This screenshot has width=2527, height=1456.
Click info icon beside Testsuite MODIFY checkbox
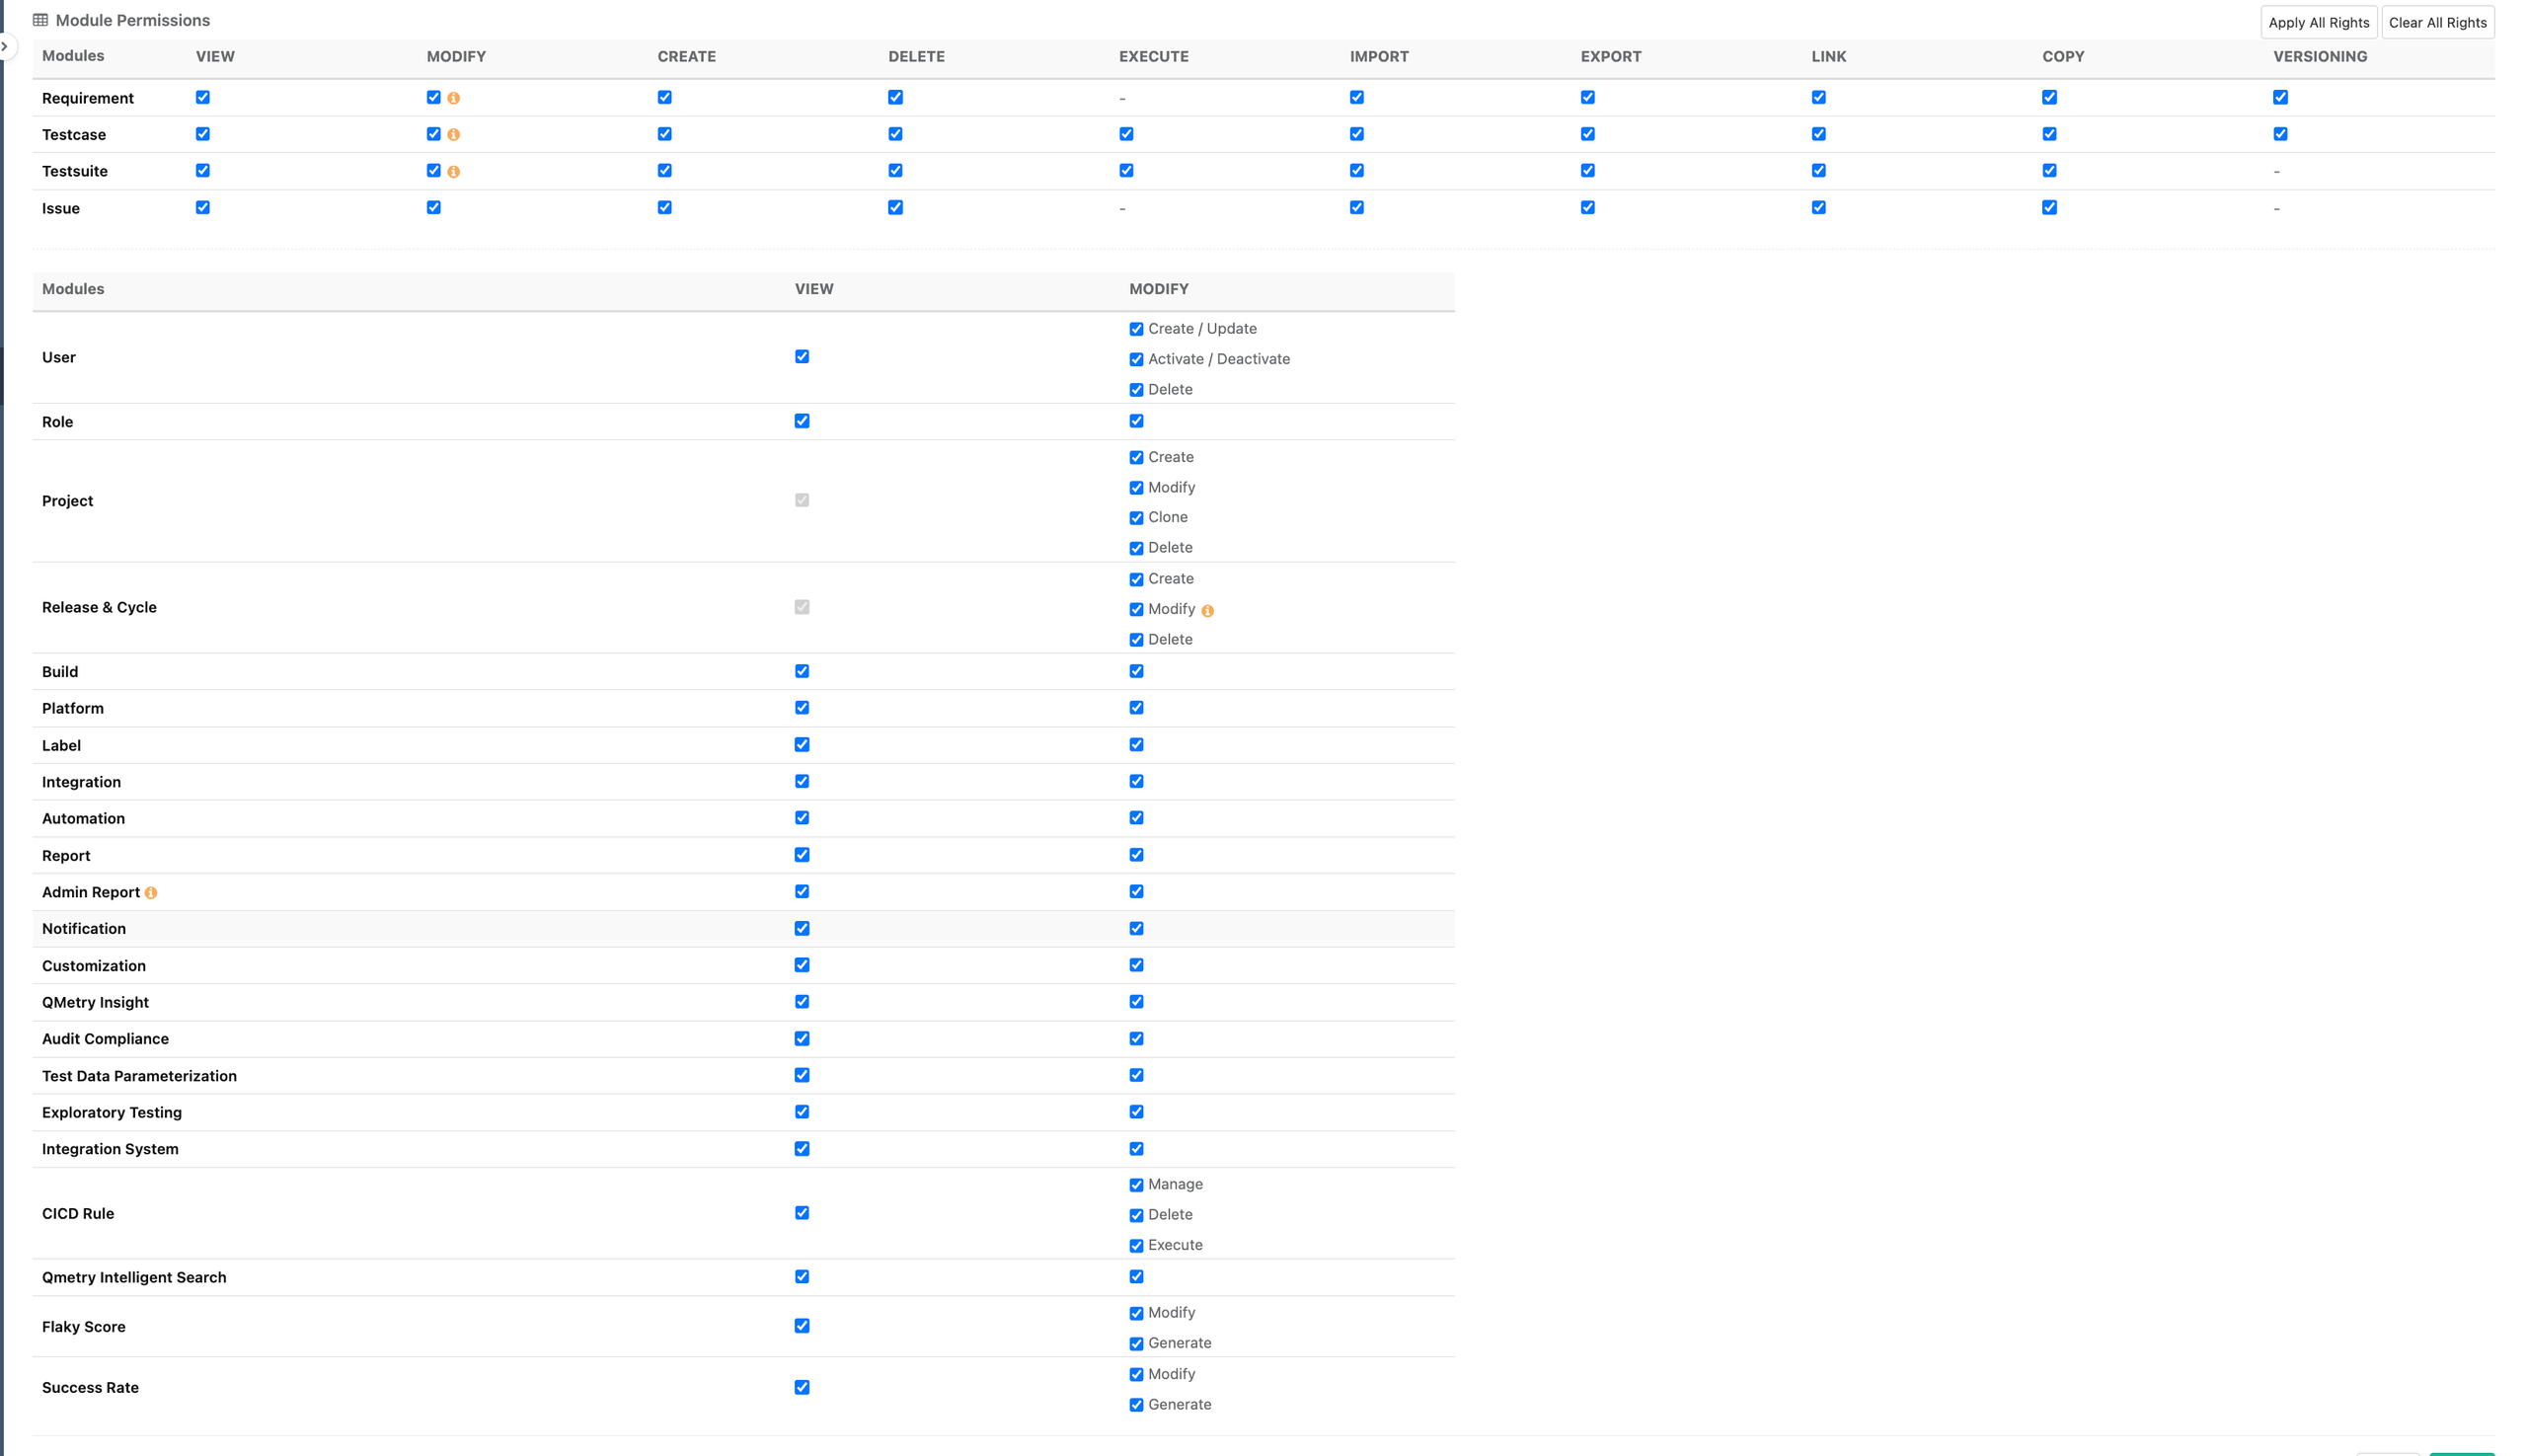453,172
